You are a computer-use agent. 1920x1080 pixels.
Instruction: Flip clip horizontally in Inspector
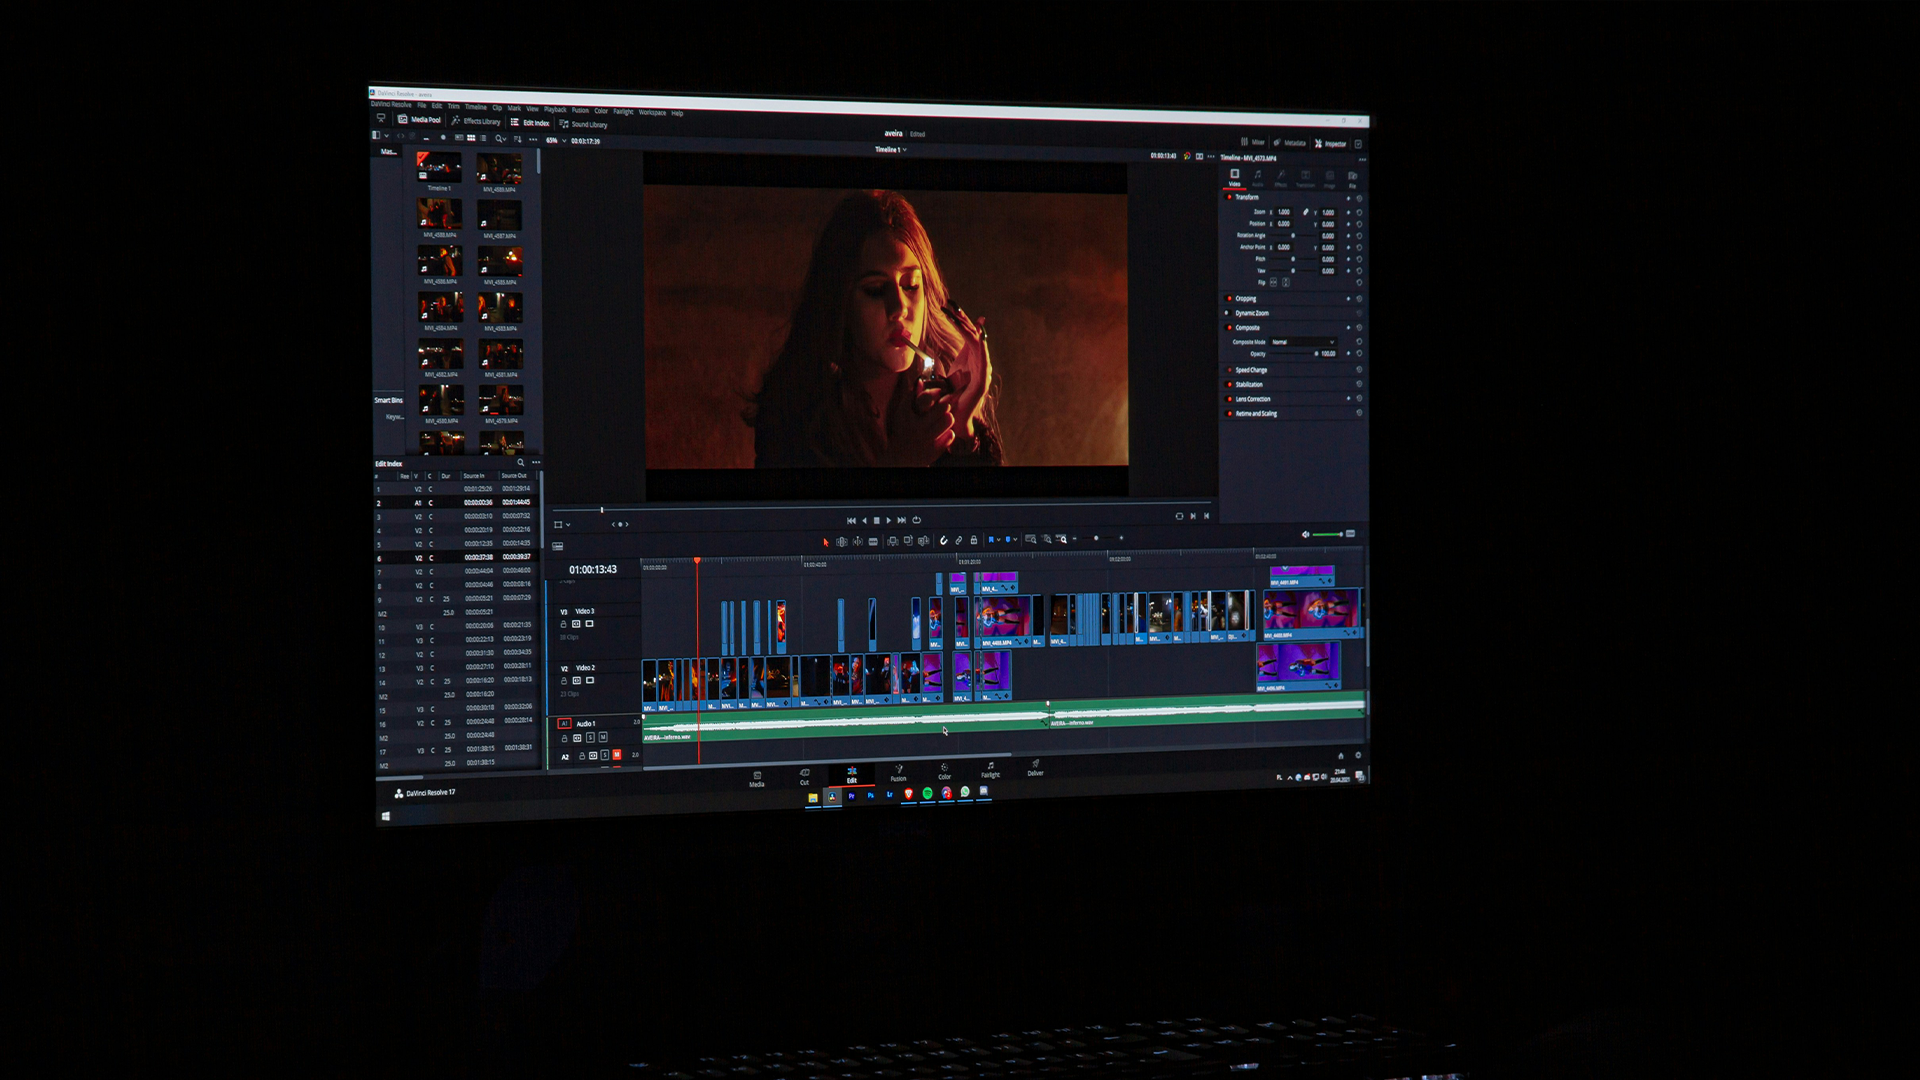point(1273,283)
